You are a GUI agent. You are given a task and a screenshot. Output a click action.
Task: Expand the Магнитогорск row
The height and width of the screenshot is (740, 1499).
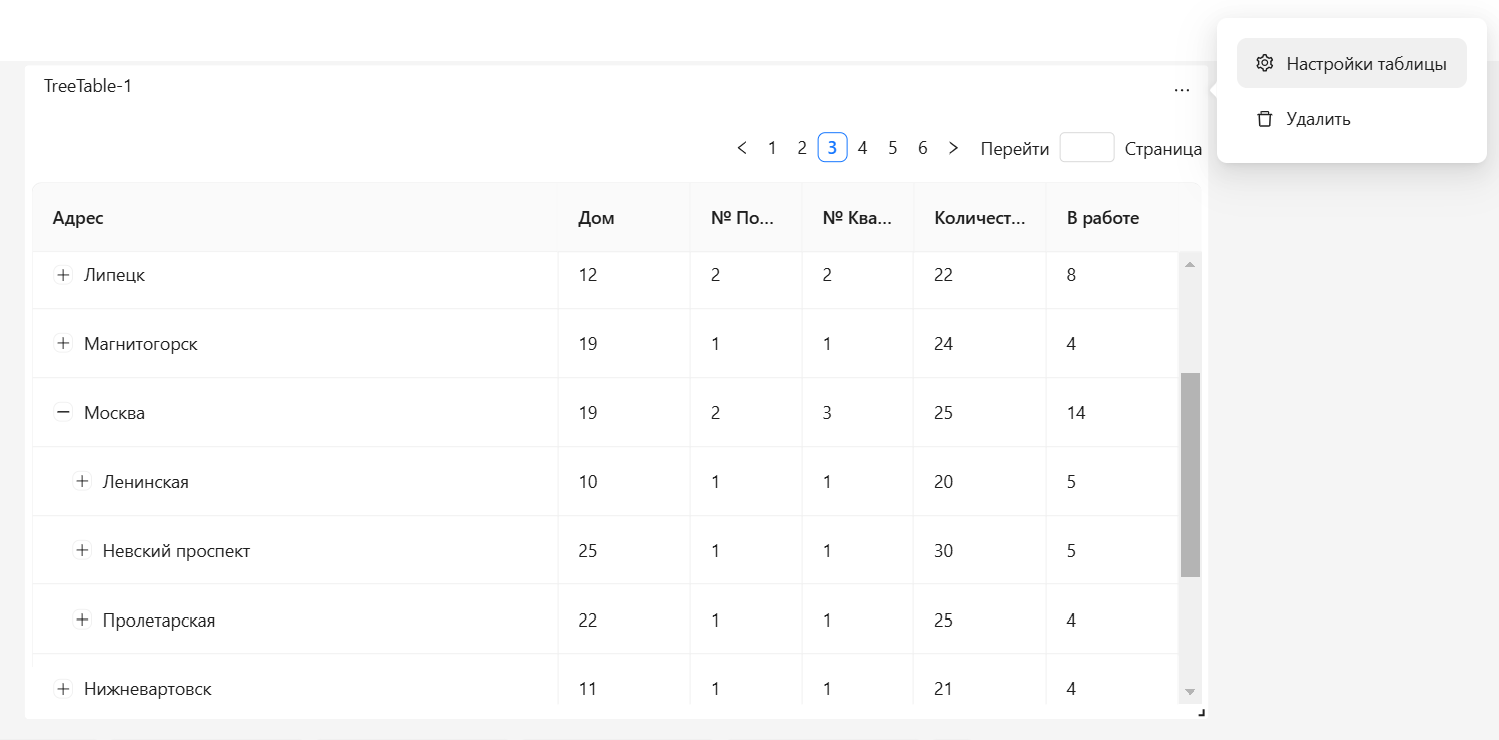coord(63,344)
